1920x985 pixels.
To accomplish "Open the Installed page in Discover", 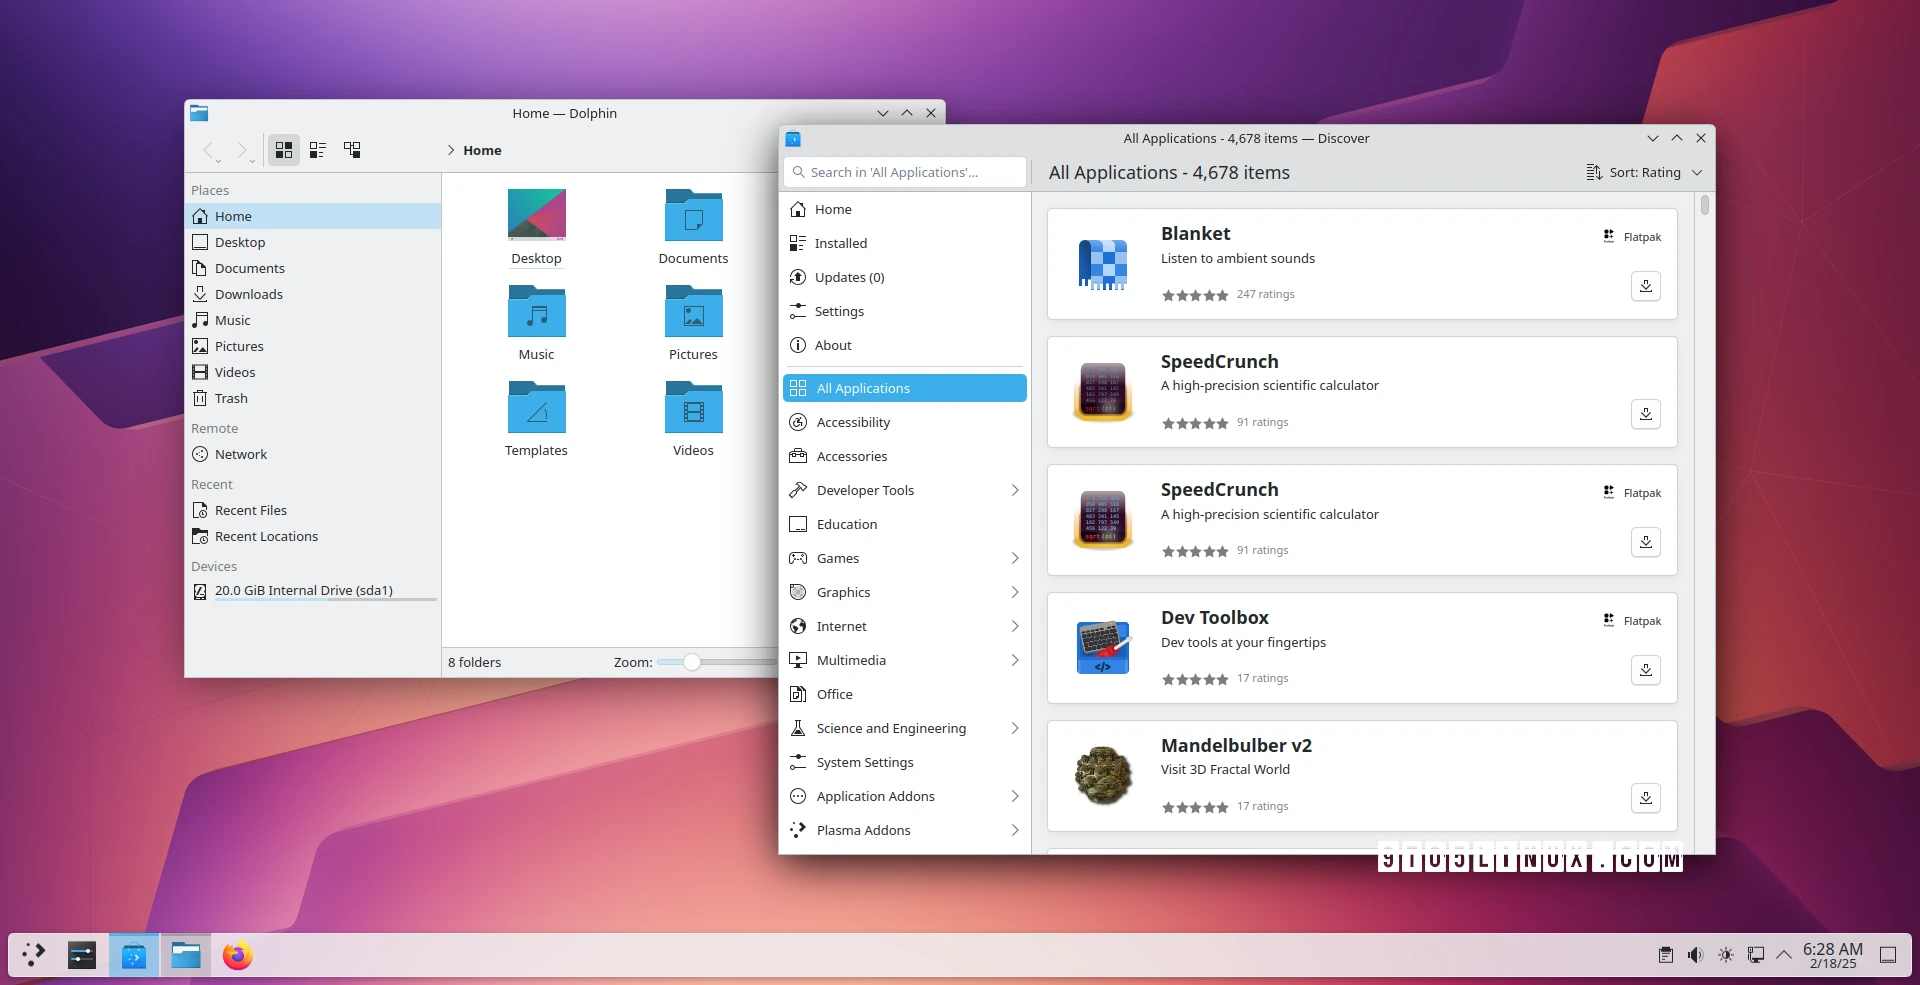I will (x=840, y=243).
